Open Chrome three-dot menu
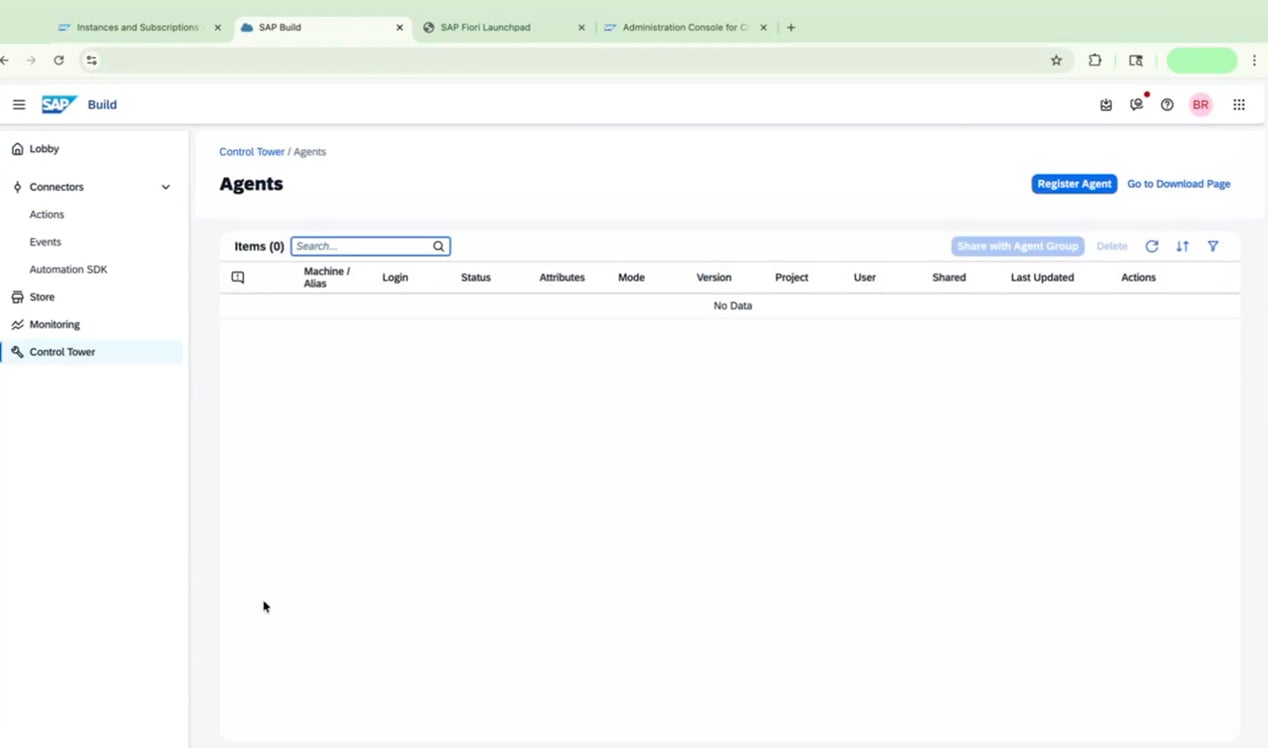 (1254, 61)
